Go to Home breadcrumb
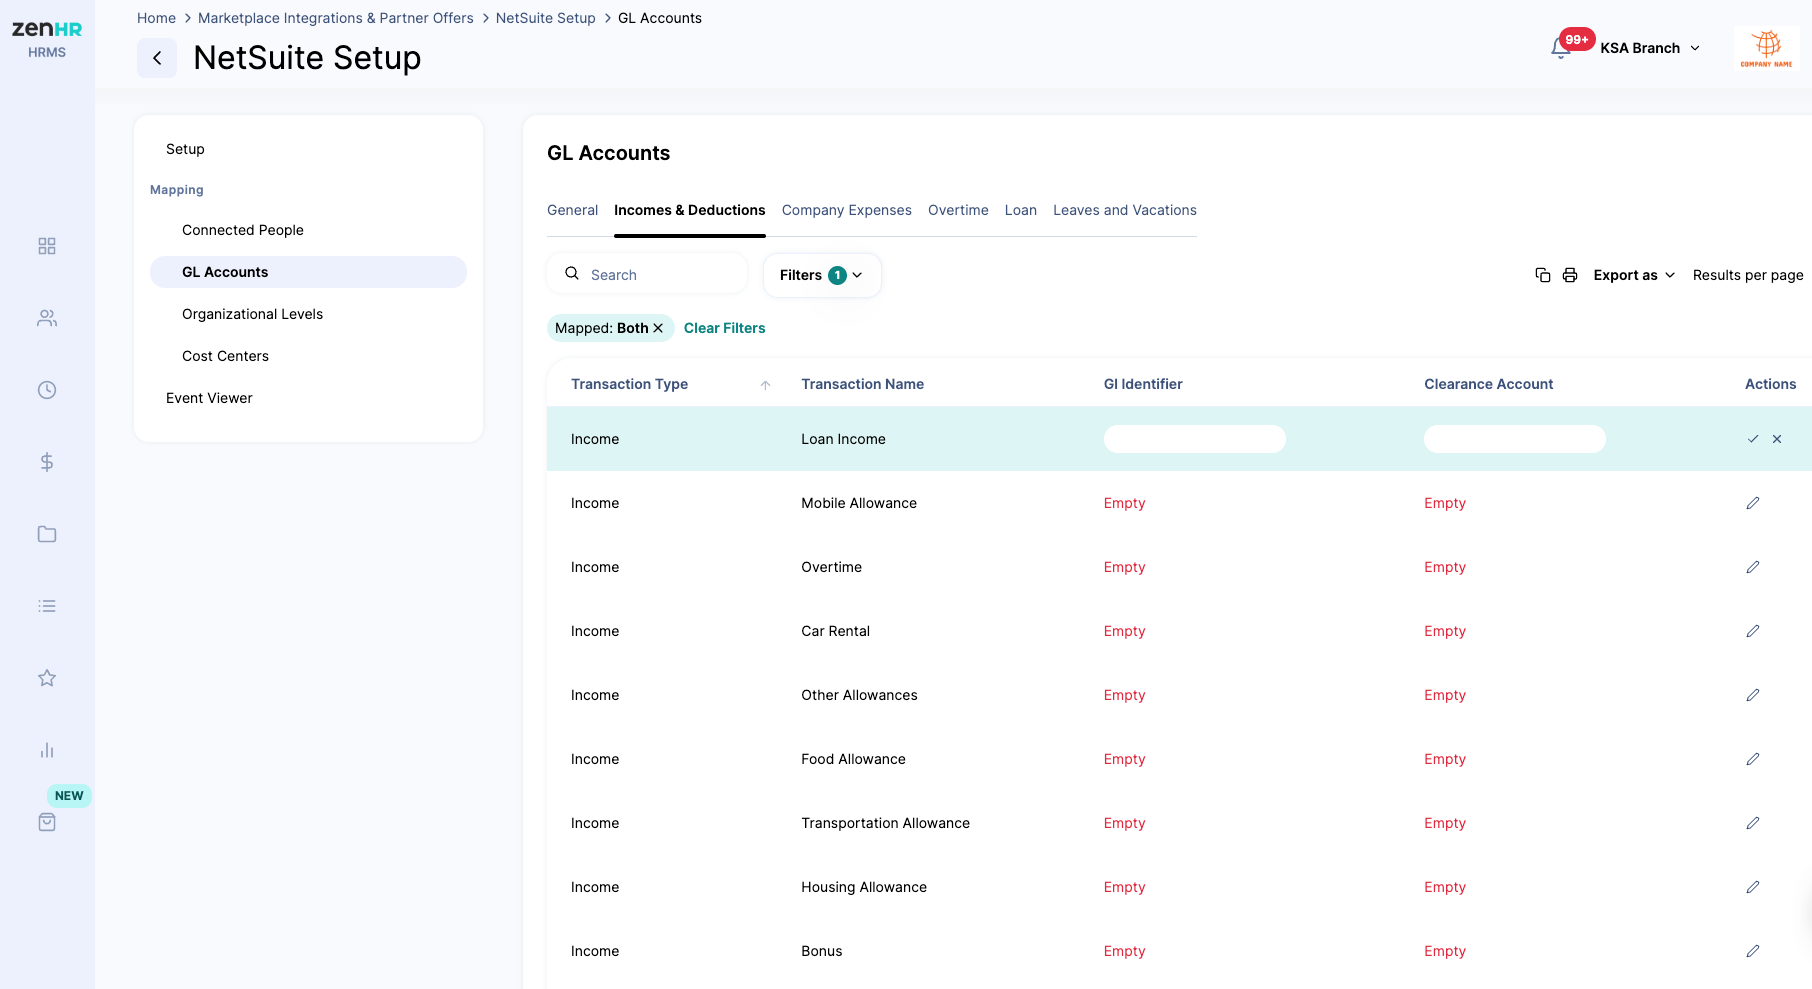The image size is (1812, 989). (156, 18)
